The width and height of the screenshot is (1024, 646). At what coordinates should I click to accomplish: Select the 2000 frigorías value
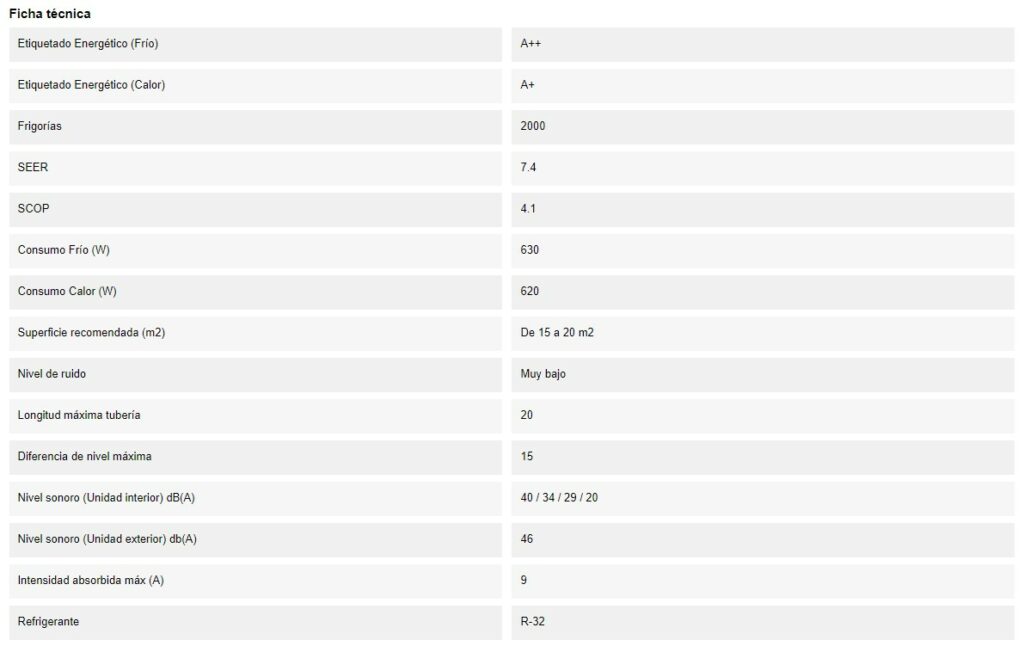[532, 126]
